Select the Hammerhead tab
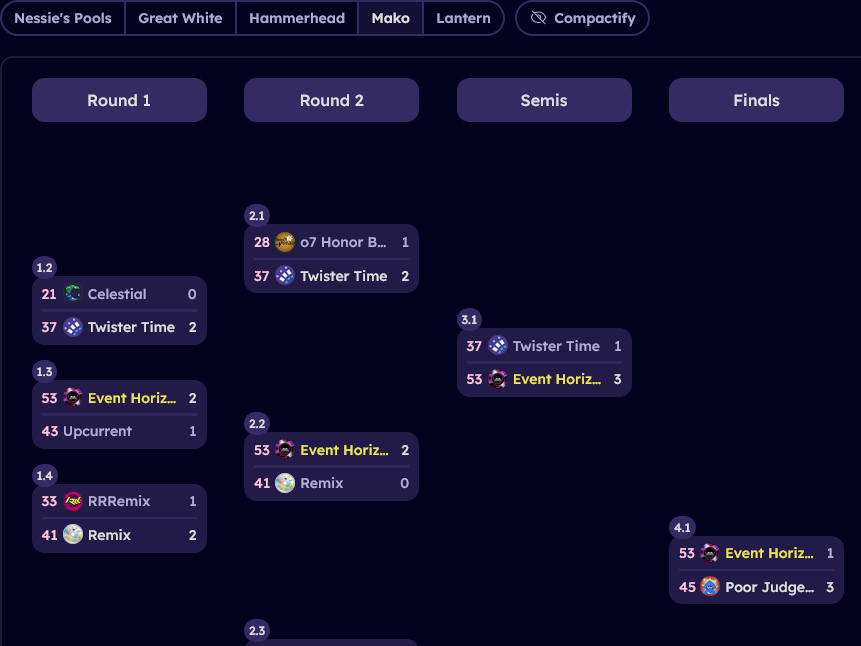This screenshot has width=861, height=646. (x=297, y=18)
